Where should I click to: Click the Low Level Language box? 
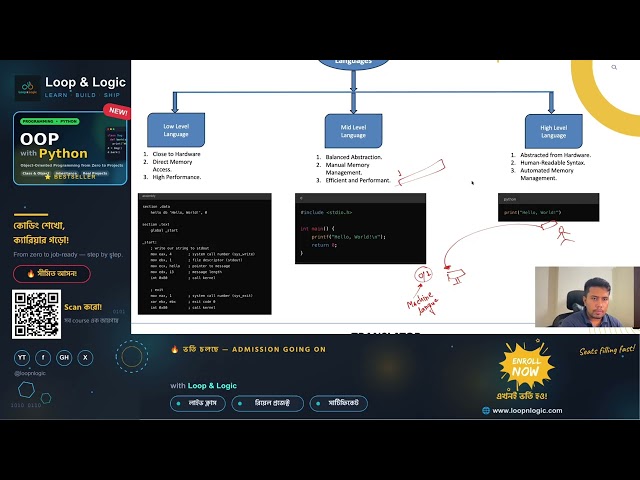(176, 130)
